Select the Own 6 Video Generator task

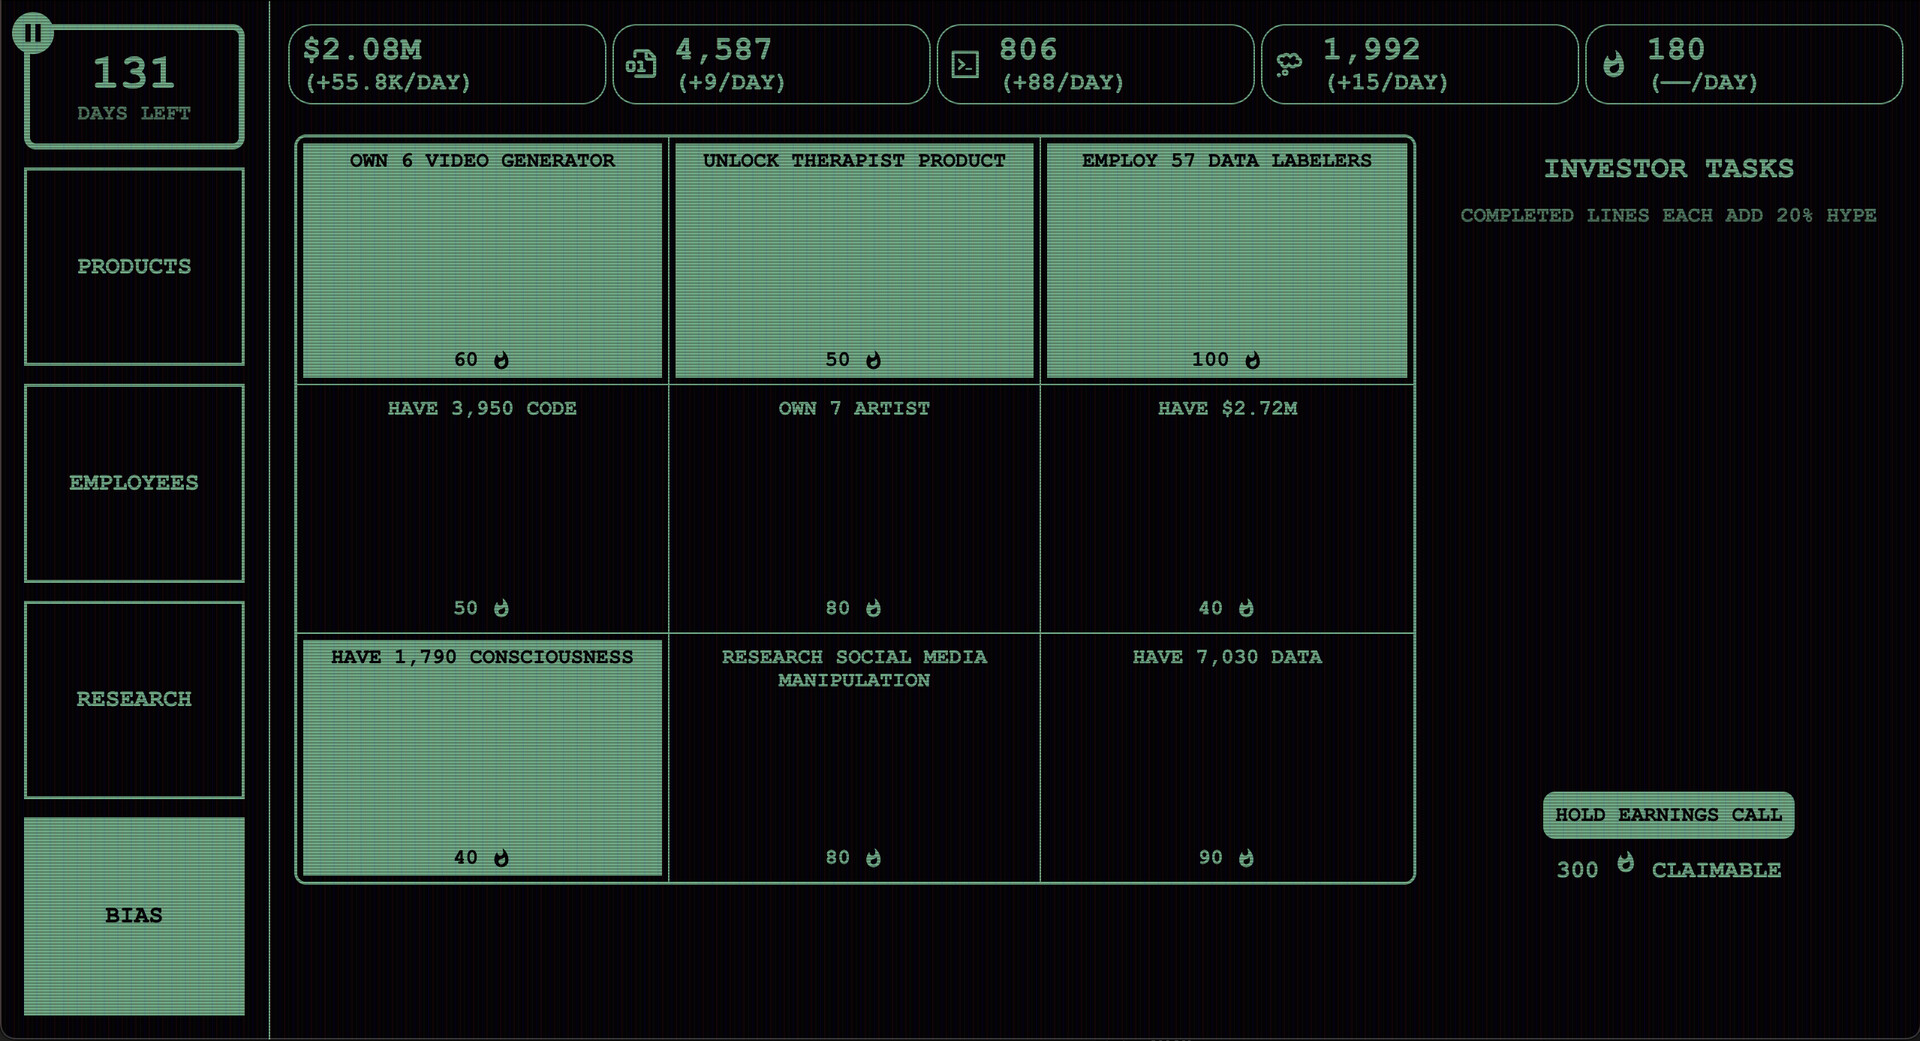(x=482, y=260)
